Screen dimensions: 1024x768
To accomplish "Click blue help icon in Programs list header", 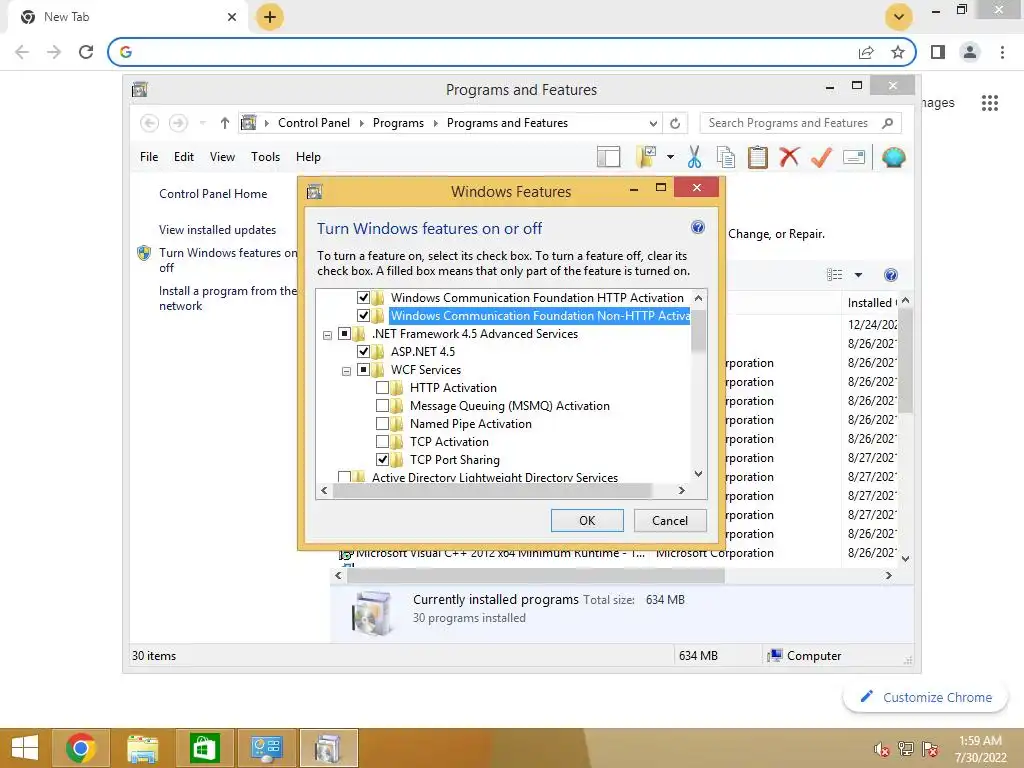I will [890, 275].
